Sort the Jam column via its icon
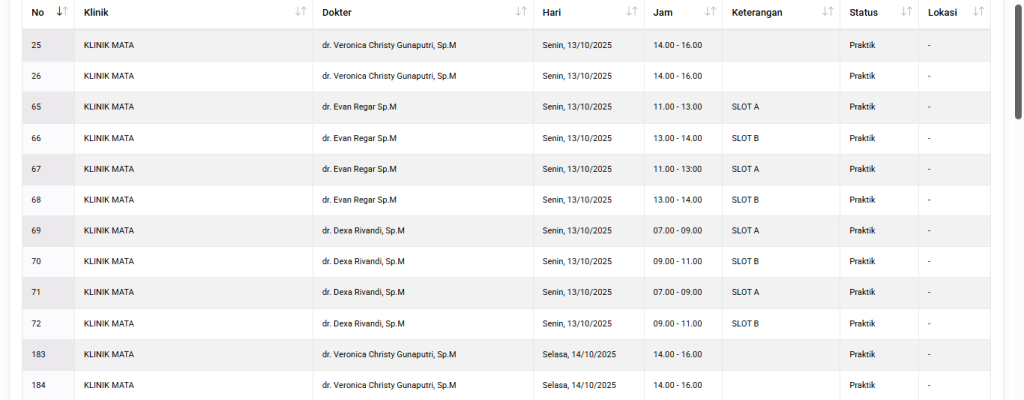 (710, 12)
